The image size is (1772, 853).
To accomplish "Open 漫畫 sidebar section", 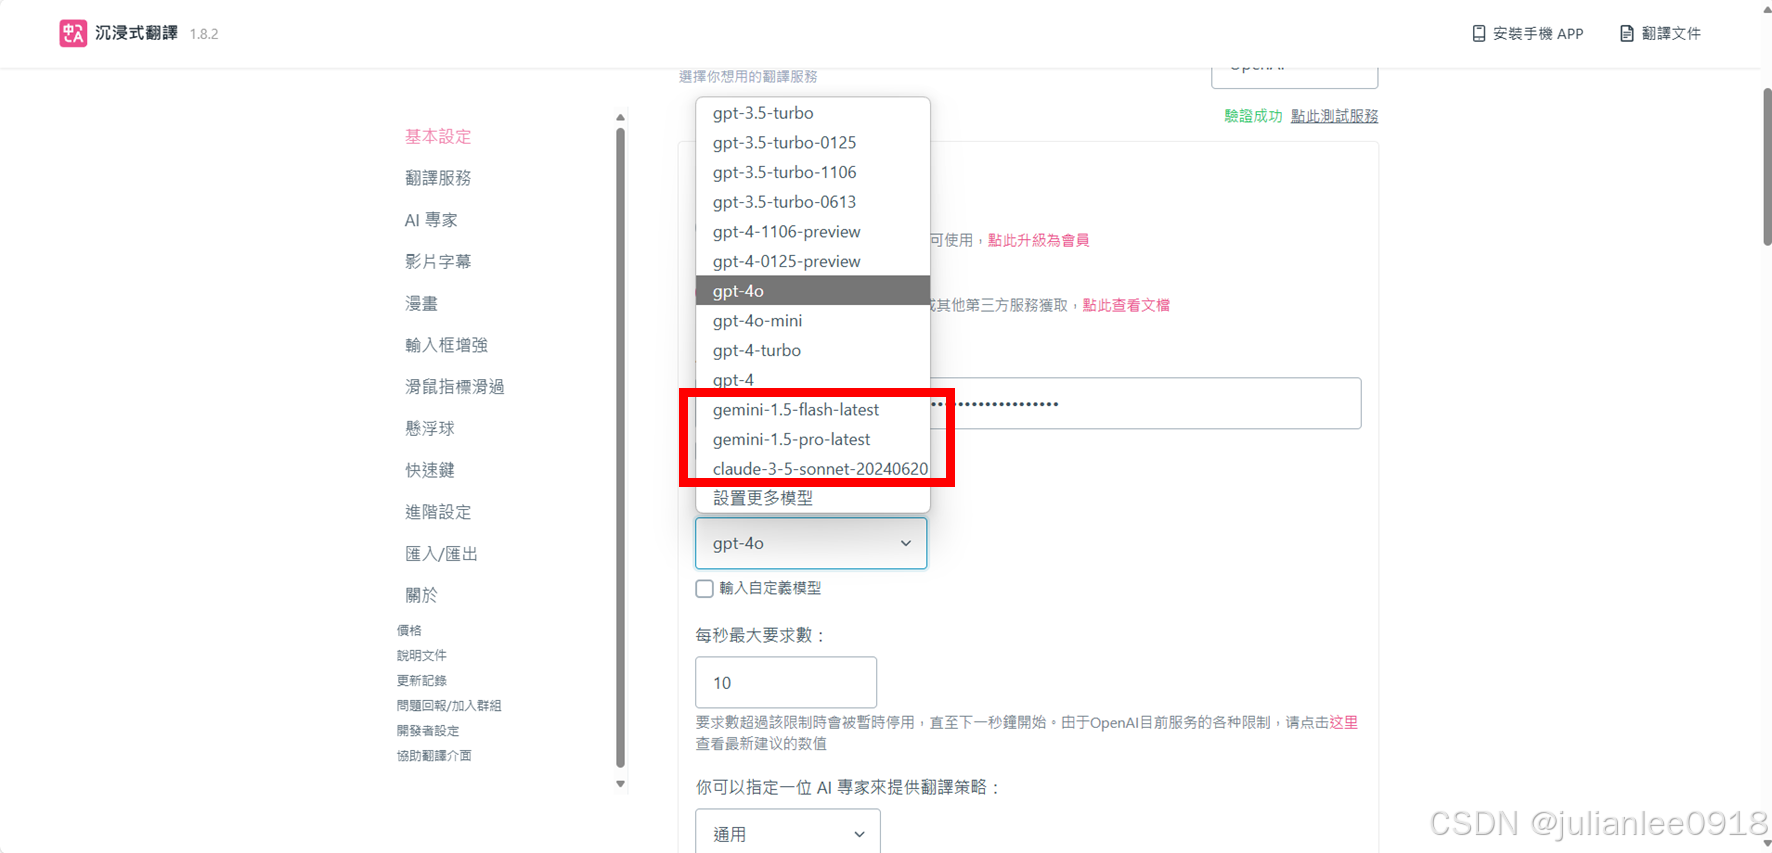I will (421, 303).
